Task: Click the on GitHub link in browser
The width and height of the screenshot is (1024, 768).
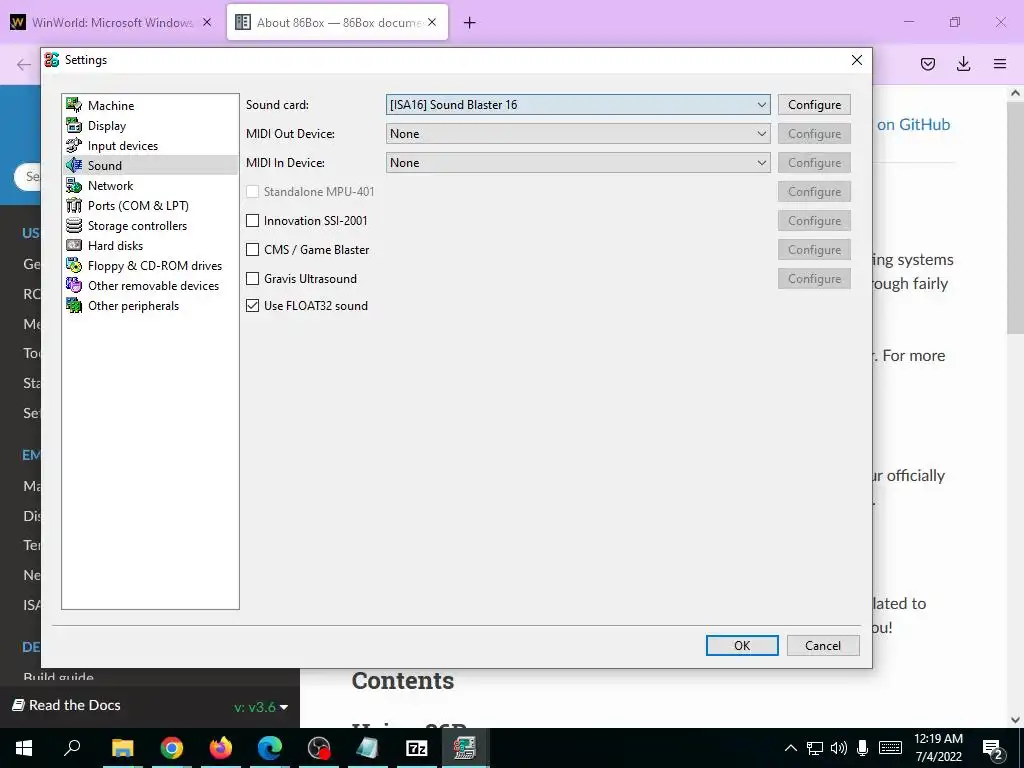Action: tap(913, 125)
